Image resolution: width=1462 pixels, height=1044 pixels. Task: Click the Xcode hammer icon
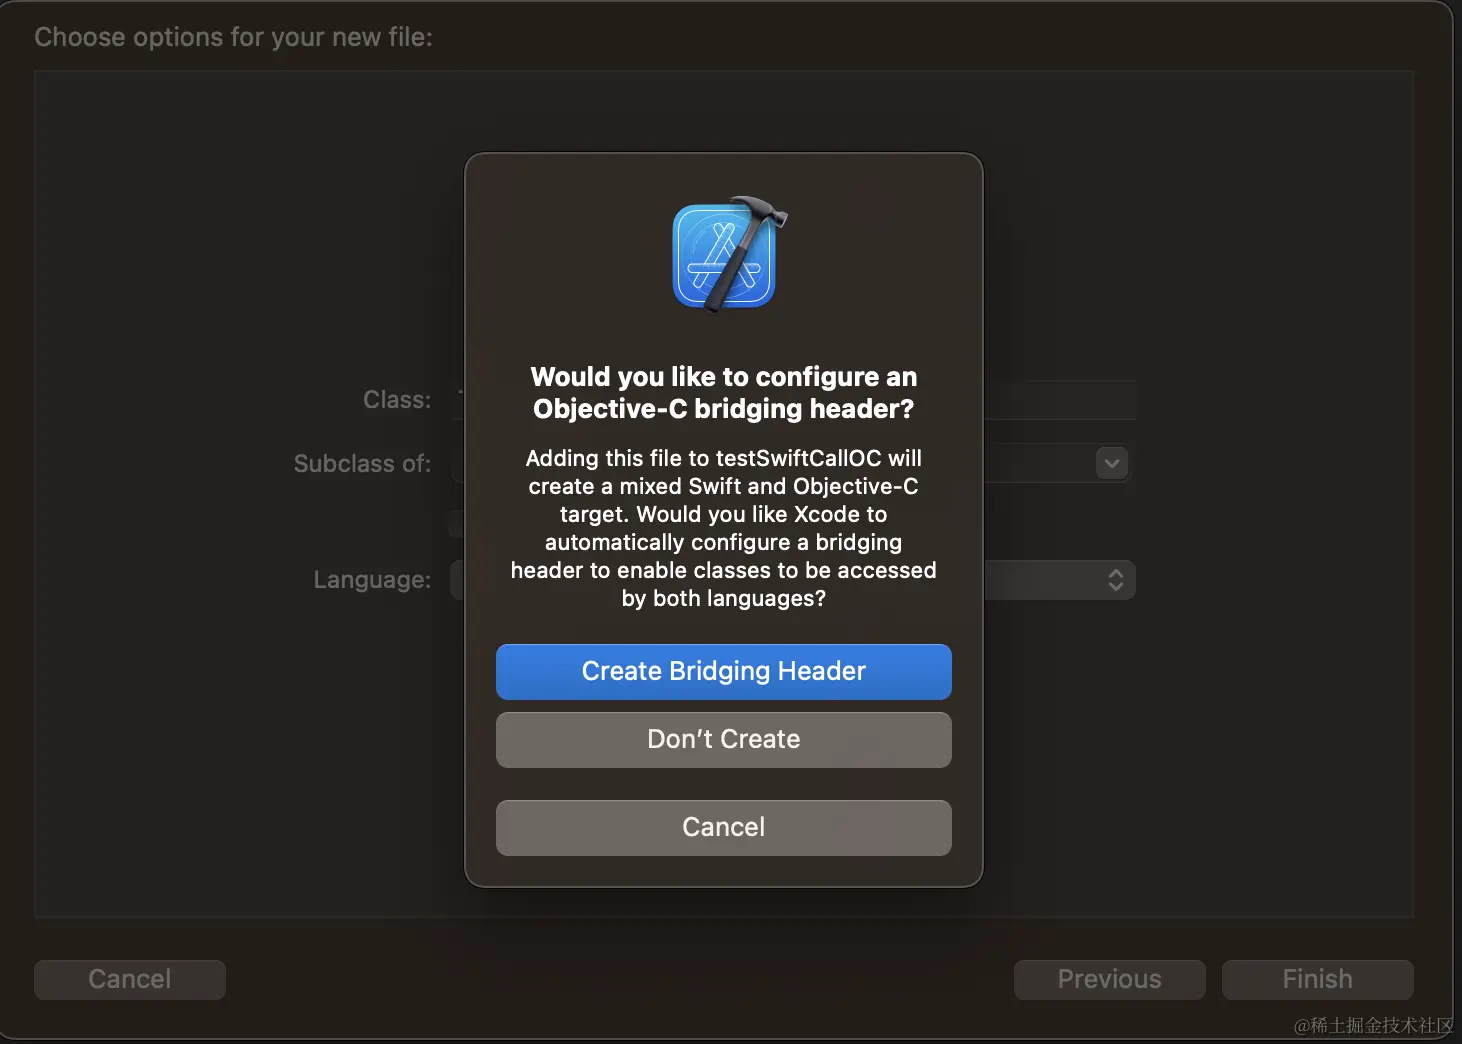[729, 254]
